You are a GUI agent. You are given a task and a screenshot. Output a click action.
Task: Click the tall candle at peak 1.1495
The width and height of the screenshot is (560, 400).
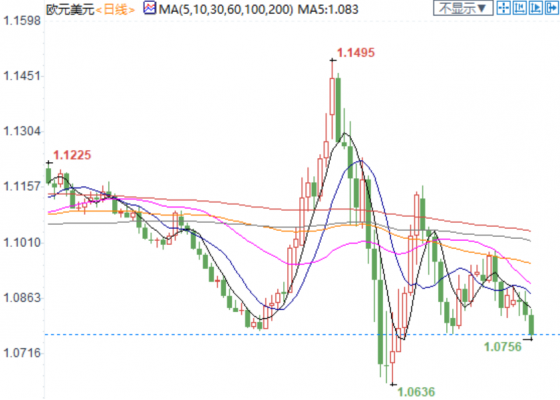332,96
